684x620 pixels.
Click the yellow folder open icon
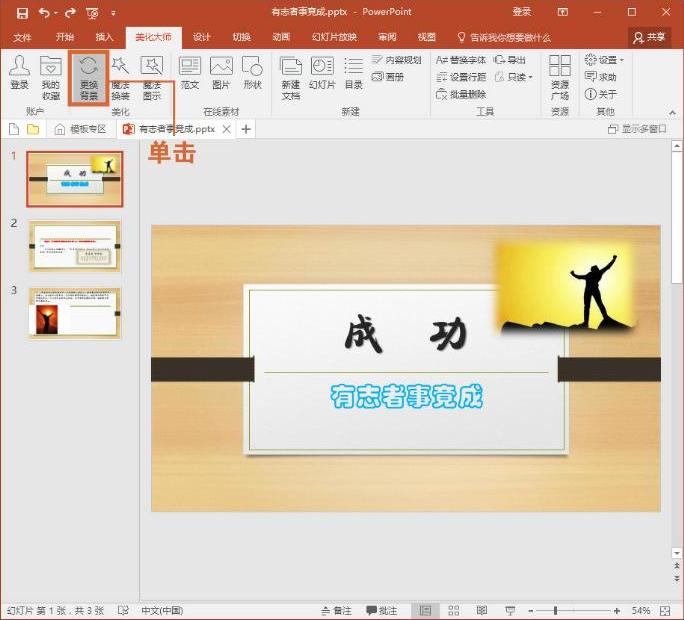coord(33,129)
